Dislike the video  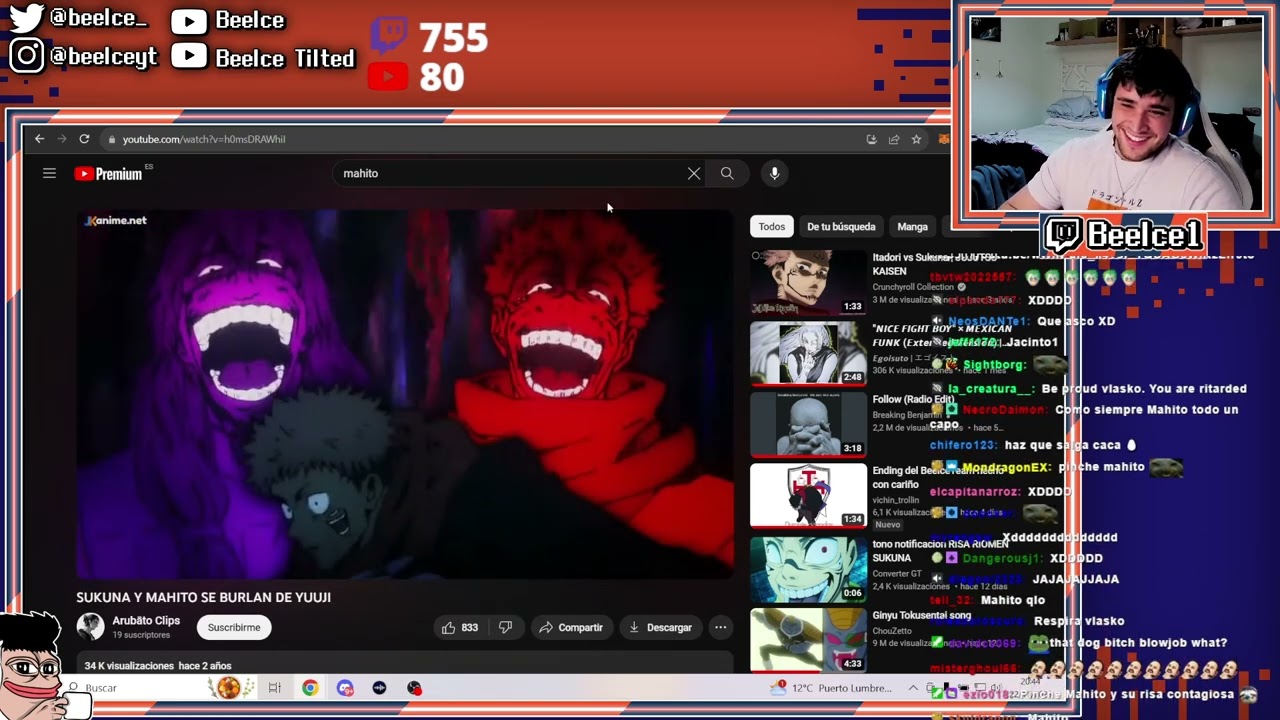(x=506, y=627)
